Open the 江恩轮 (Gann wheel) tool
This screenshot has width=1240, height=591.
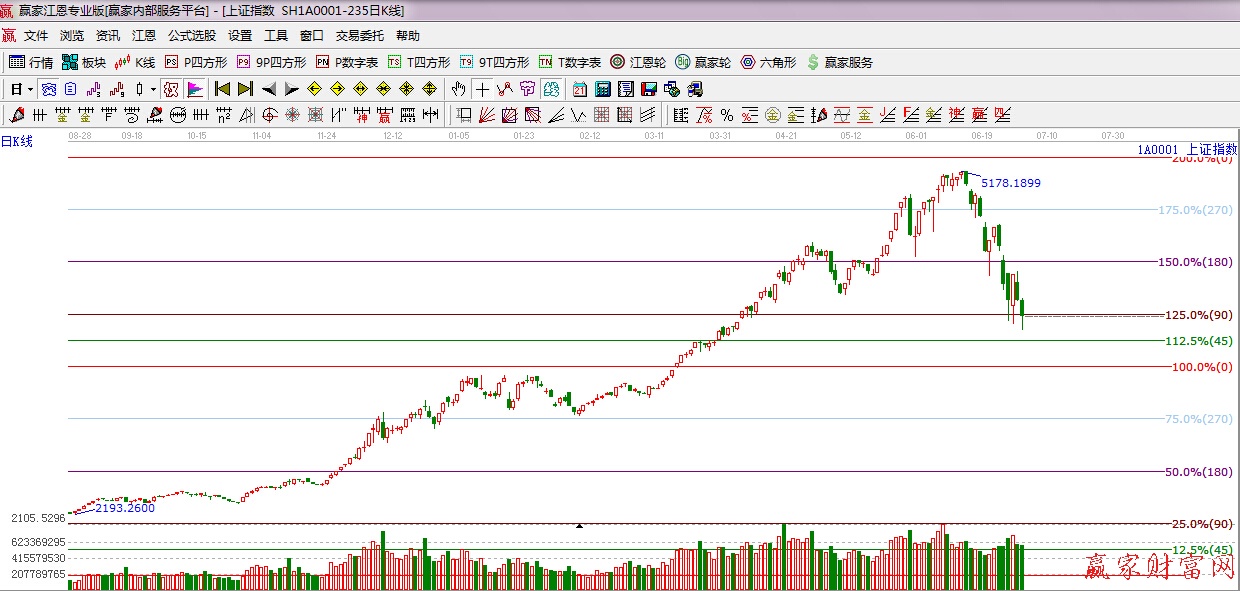pos(638,62)
